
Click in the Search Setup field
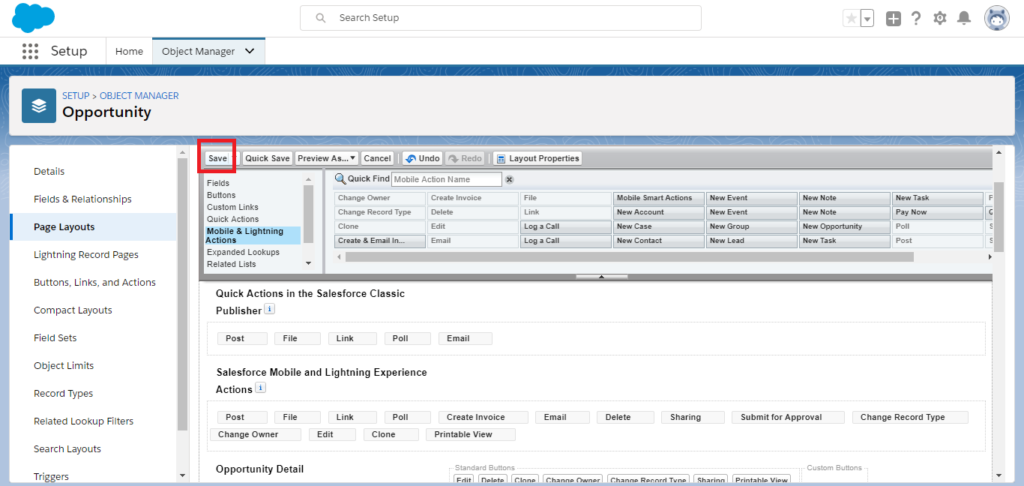tap(500, 18)
